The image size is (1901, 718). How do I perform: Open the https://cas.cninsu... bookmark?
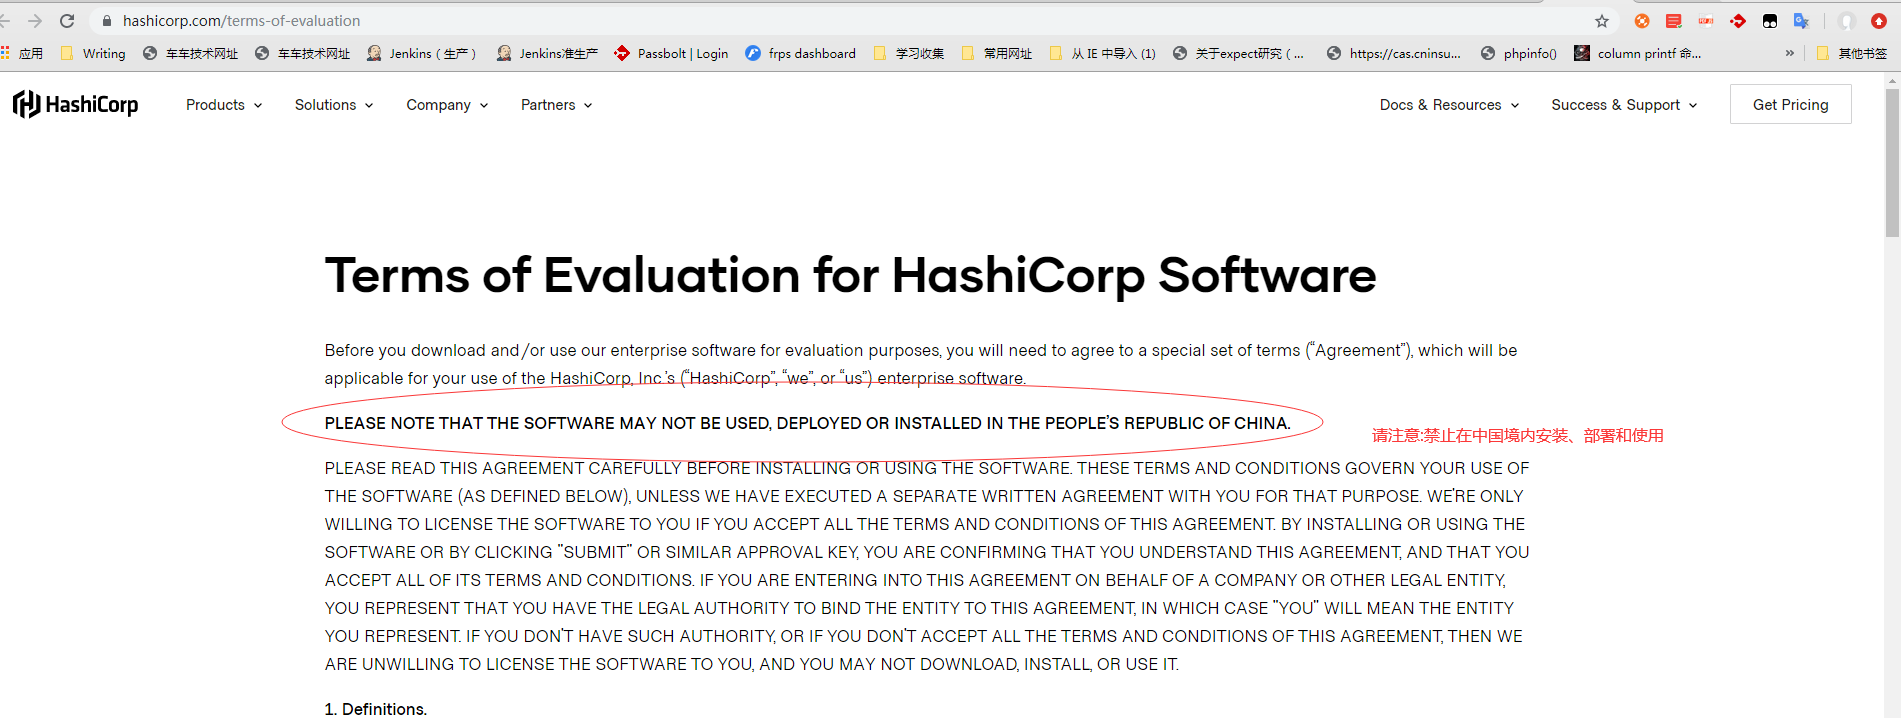(1393, 53)
